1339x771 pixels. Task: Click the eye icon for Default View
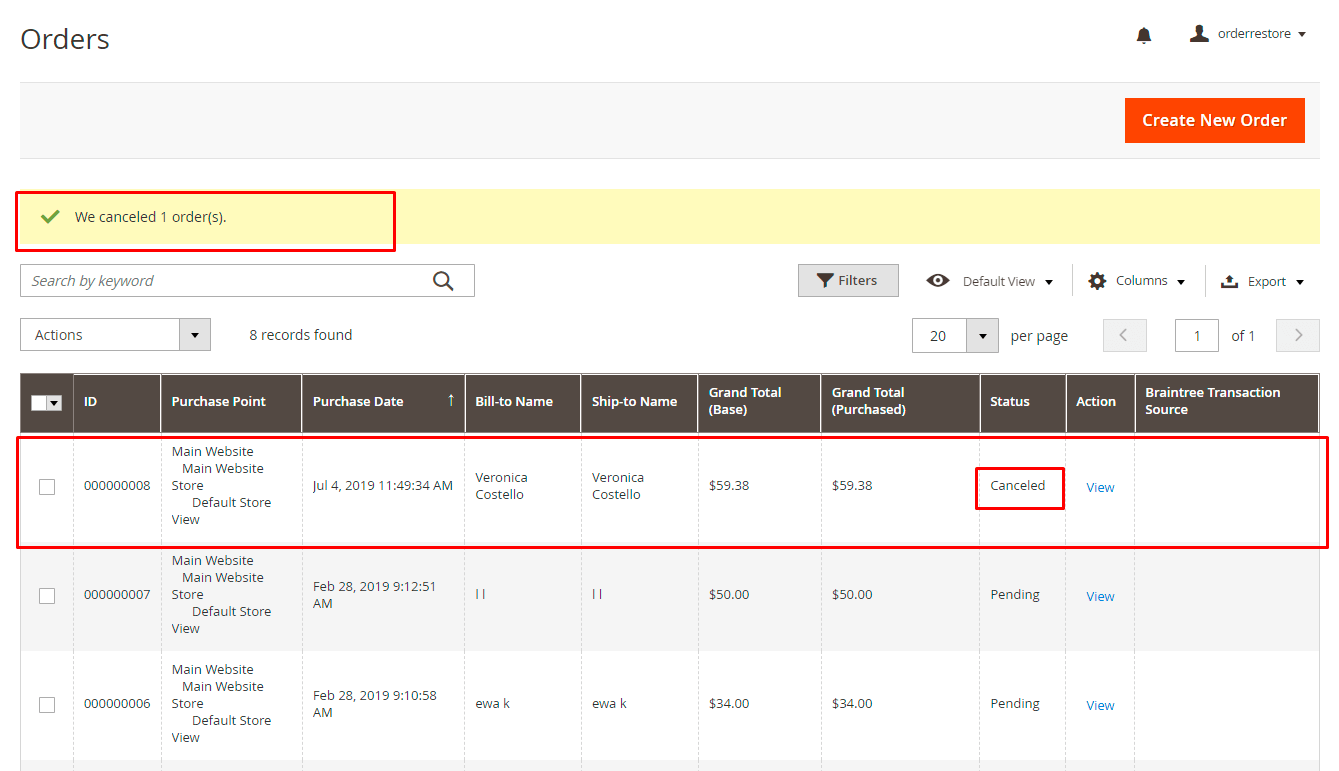pos(938,281)
